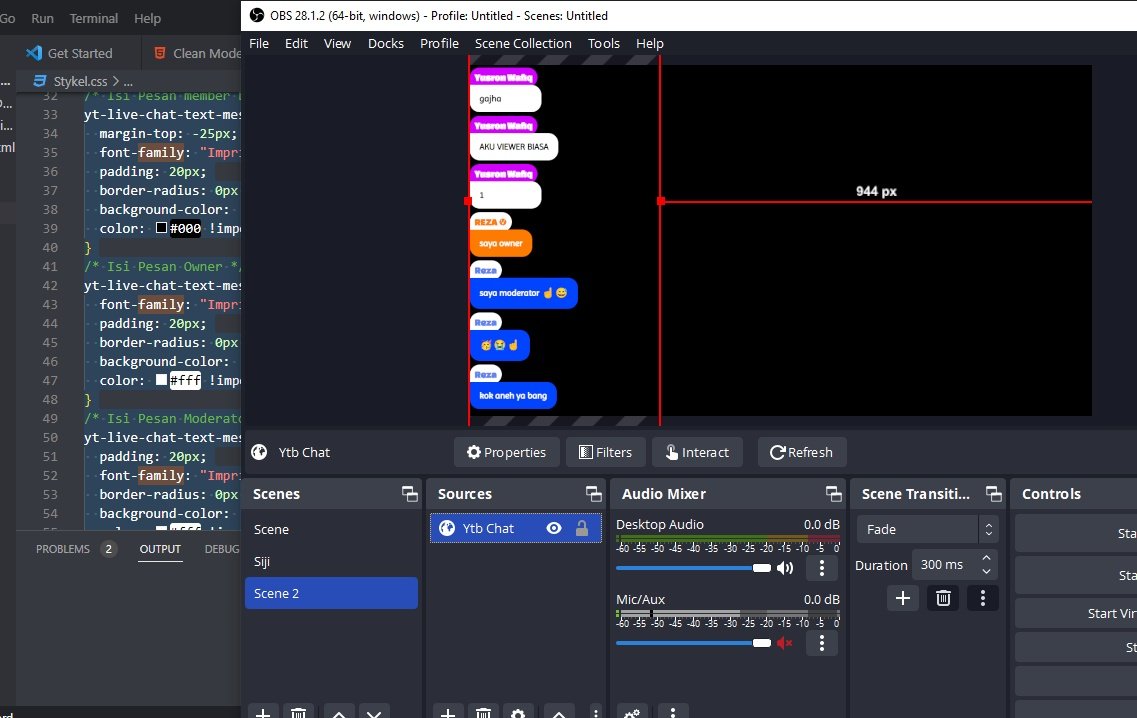The height and width of the screenshot is (718, 1137).
Task: Open VS Code Terminal menu
Action: (94, 18)
